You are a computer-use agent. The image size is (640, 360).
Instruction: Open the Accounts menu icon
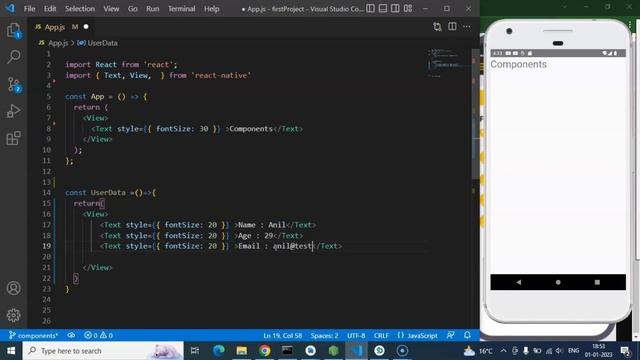pyautogui.click(x=13, y=288)
